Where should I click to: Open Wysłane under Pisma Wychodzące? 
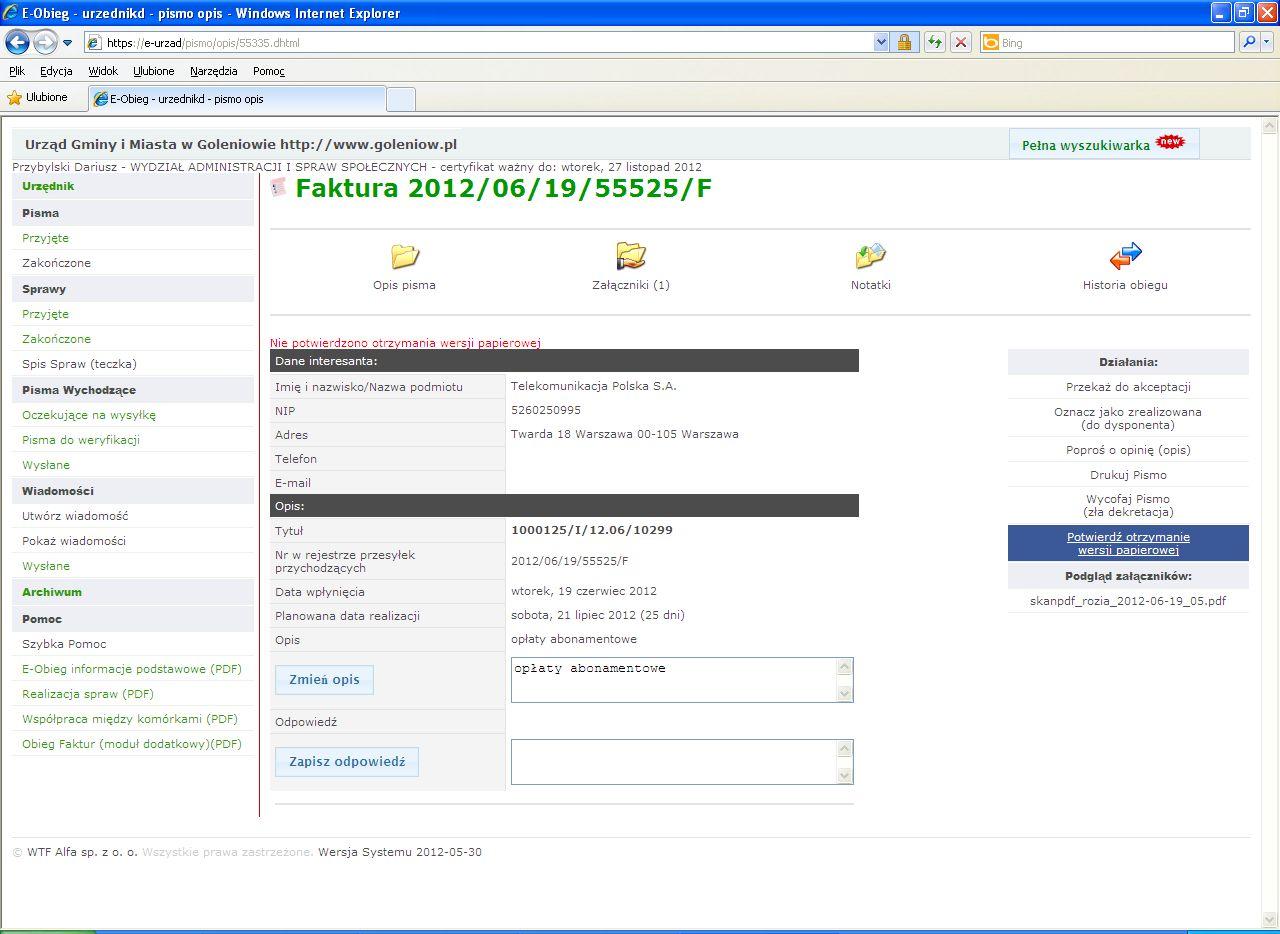coord(46,465)
